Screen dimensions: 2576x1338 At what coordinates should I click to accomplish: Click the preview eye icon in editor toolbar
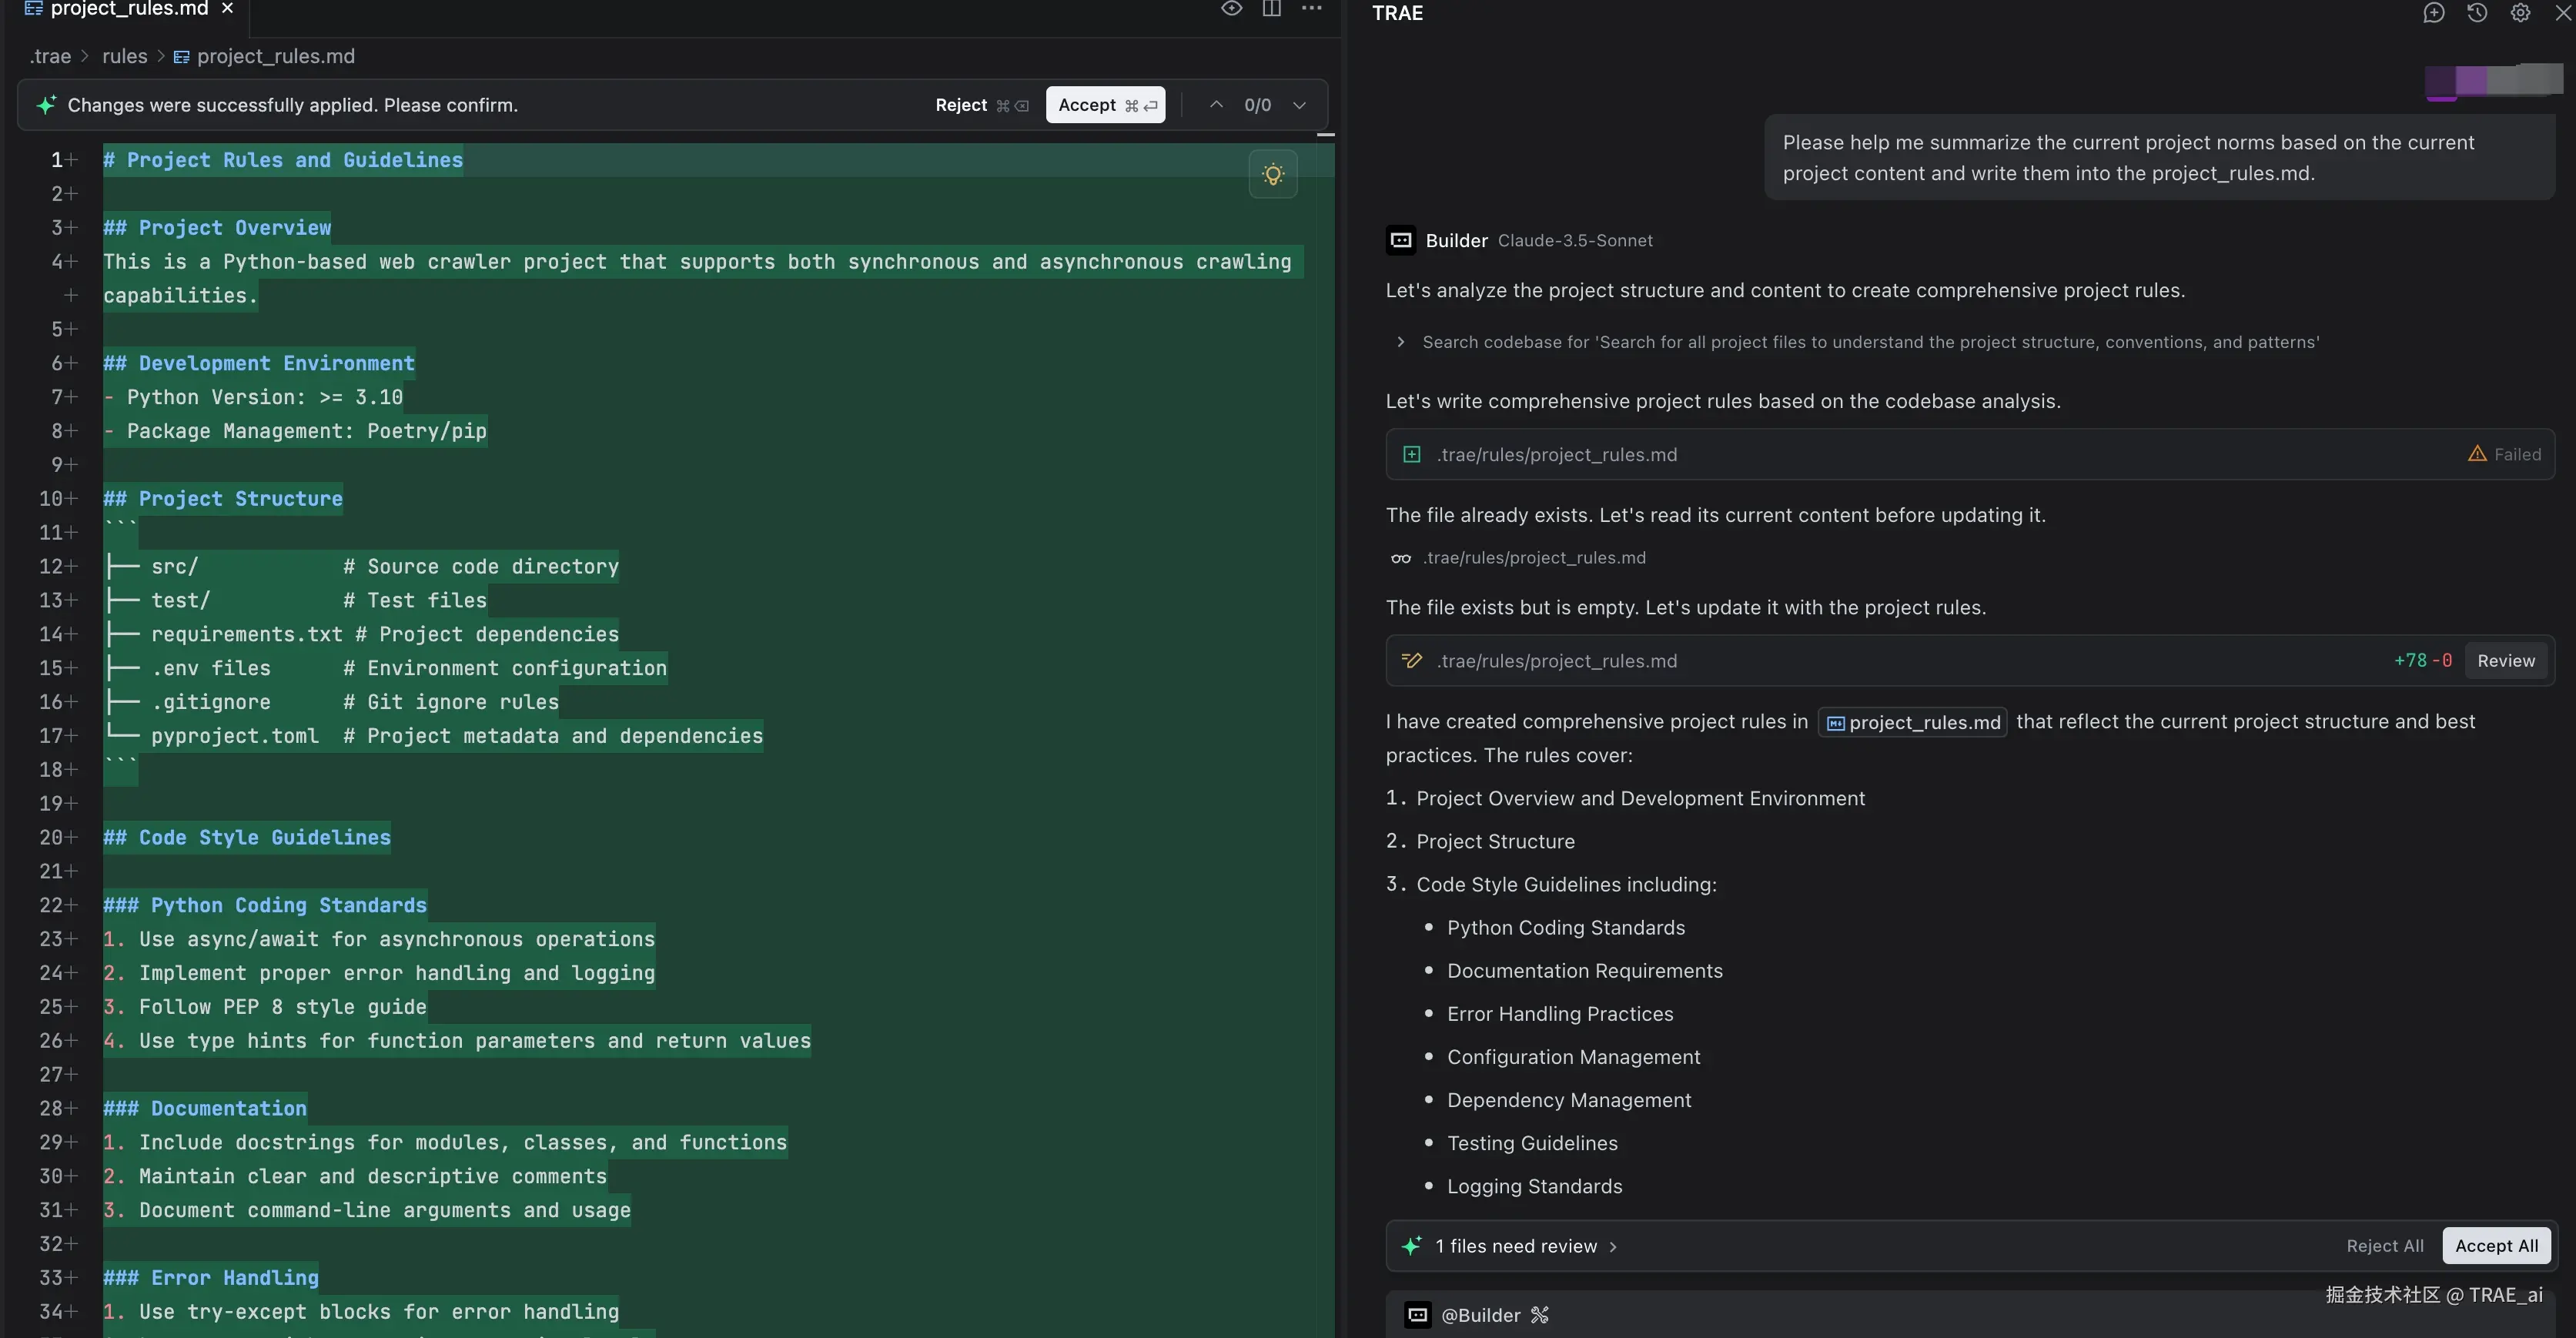point(1231,9)
